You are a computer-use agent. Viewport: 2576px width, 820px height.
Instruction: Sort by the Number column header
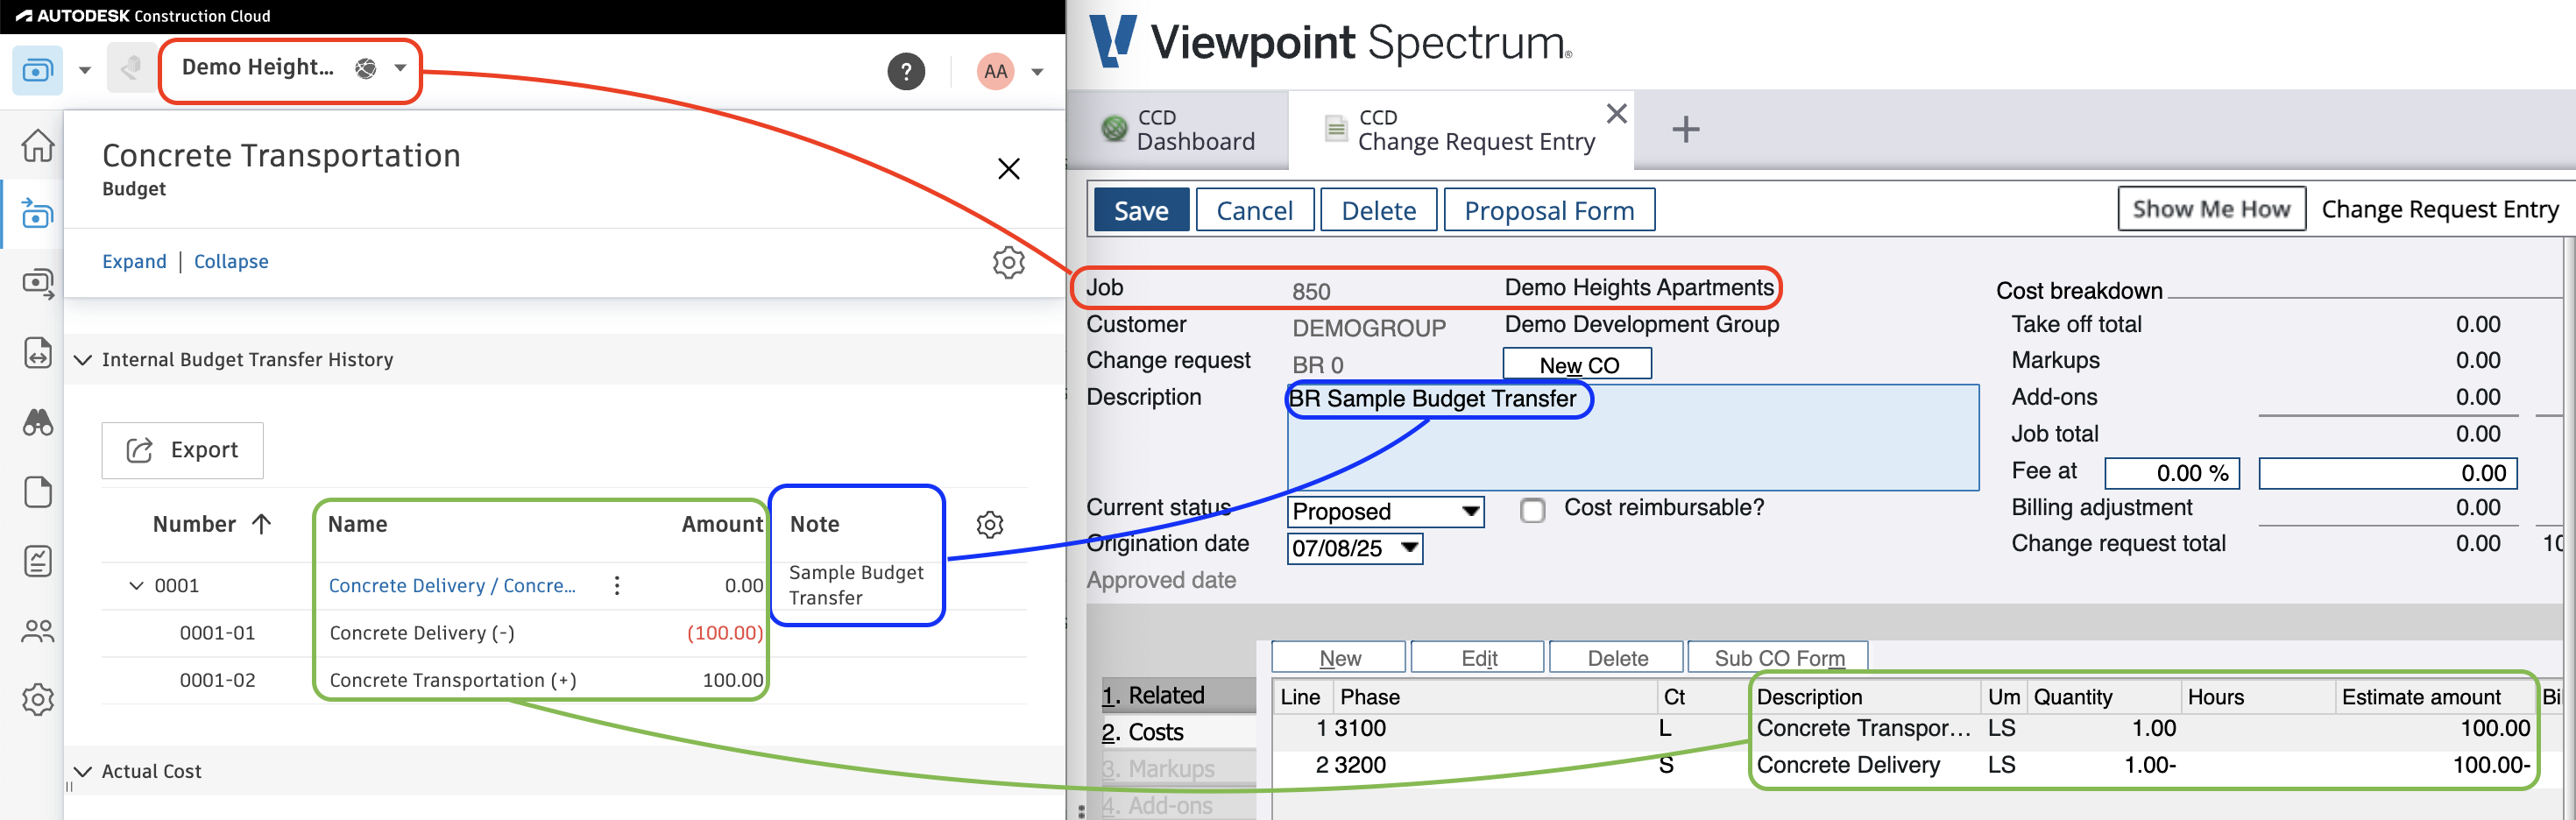pos(211,524)
